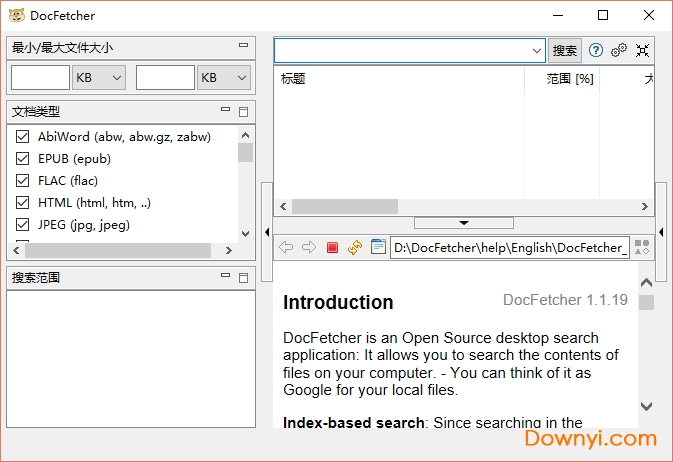The width and height of the screenshot is (673, 462).
Task: Open the help manual icon
Action: tap(595, 51)
